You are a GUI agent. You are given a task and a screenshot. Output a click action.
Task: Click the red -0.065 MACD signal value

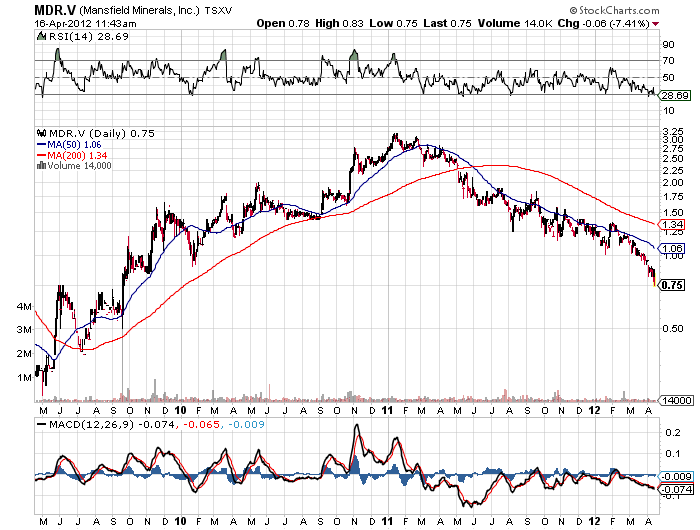tap(200, 424)
